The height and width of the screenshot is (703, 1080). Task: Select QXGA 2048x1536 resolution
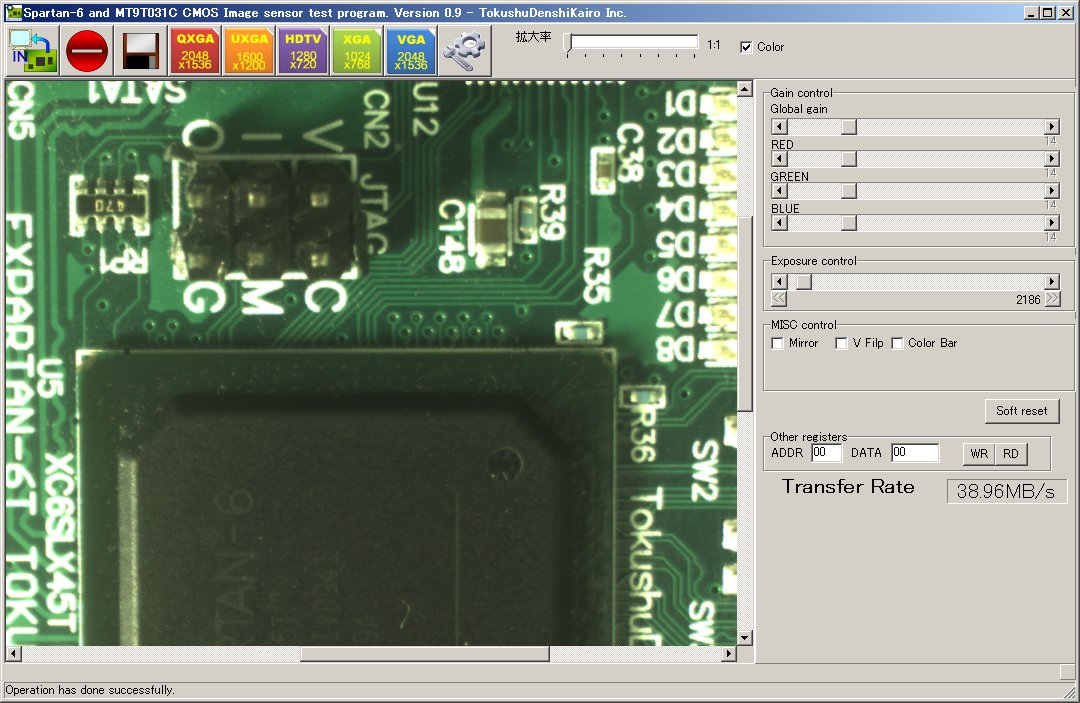tap(195, 50)
